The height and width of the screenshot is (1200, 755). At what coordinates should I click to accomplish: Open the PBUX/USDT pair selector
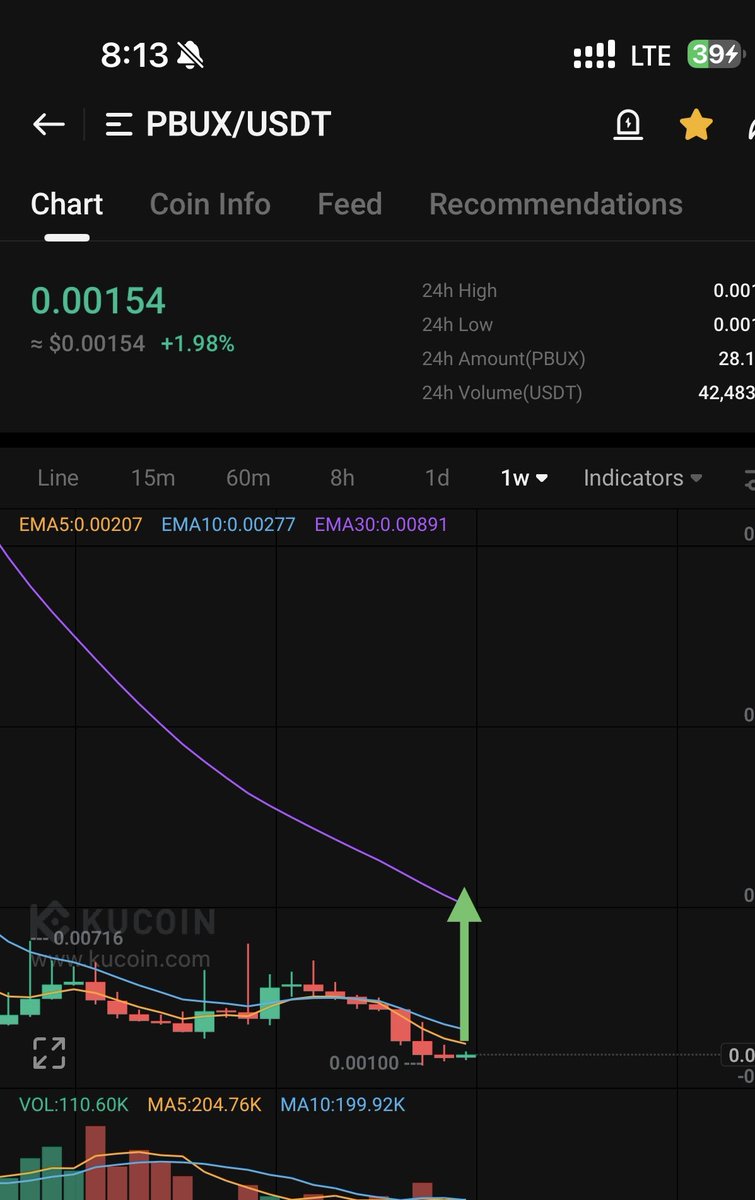pos(238,124)
